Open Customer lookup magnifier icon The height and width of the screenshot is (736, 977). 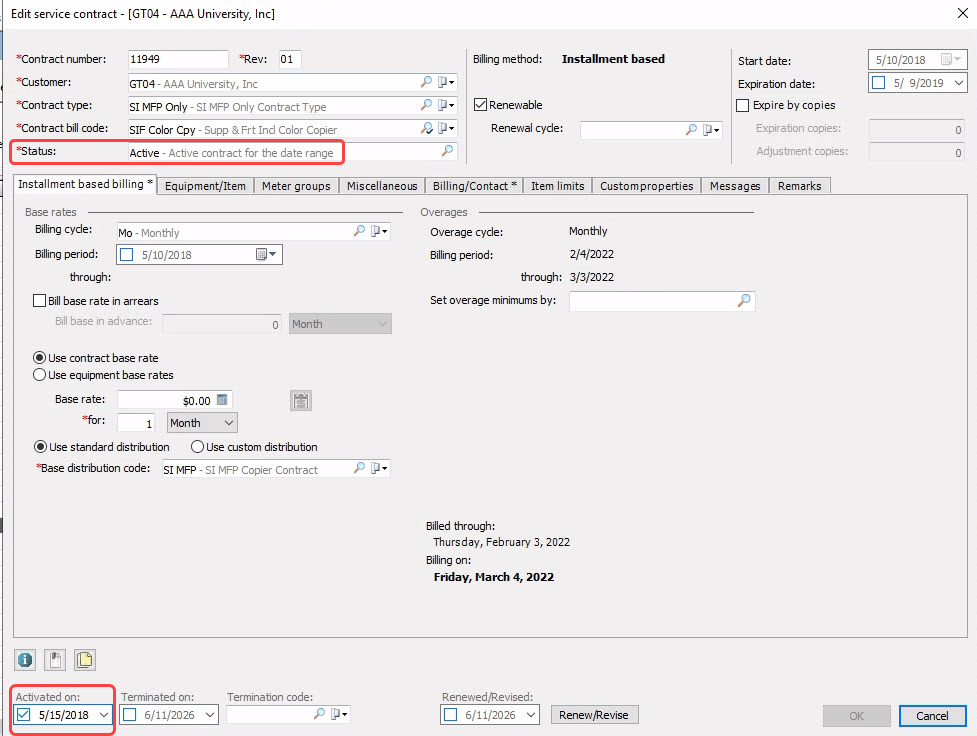(426, 82)
